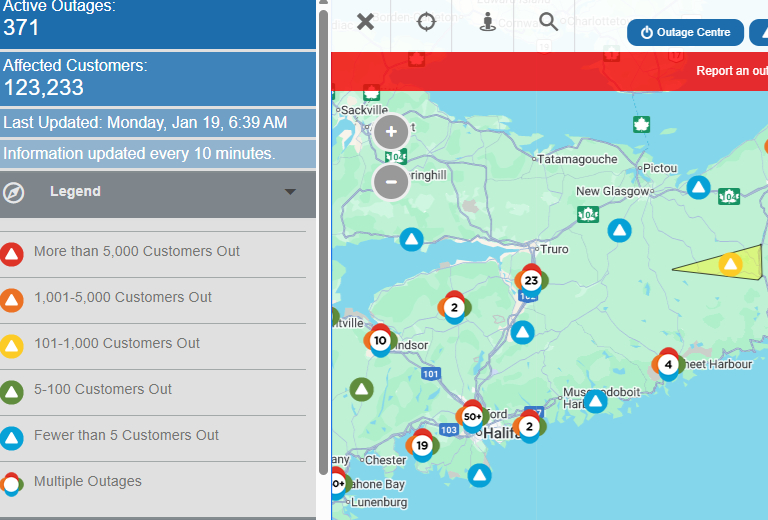Open street view person icon
Image resolution: width=768 pixels, height=520 pixels.
[487, 22]
